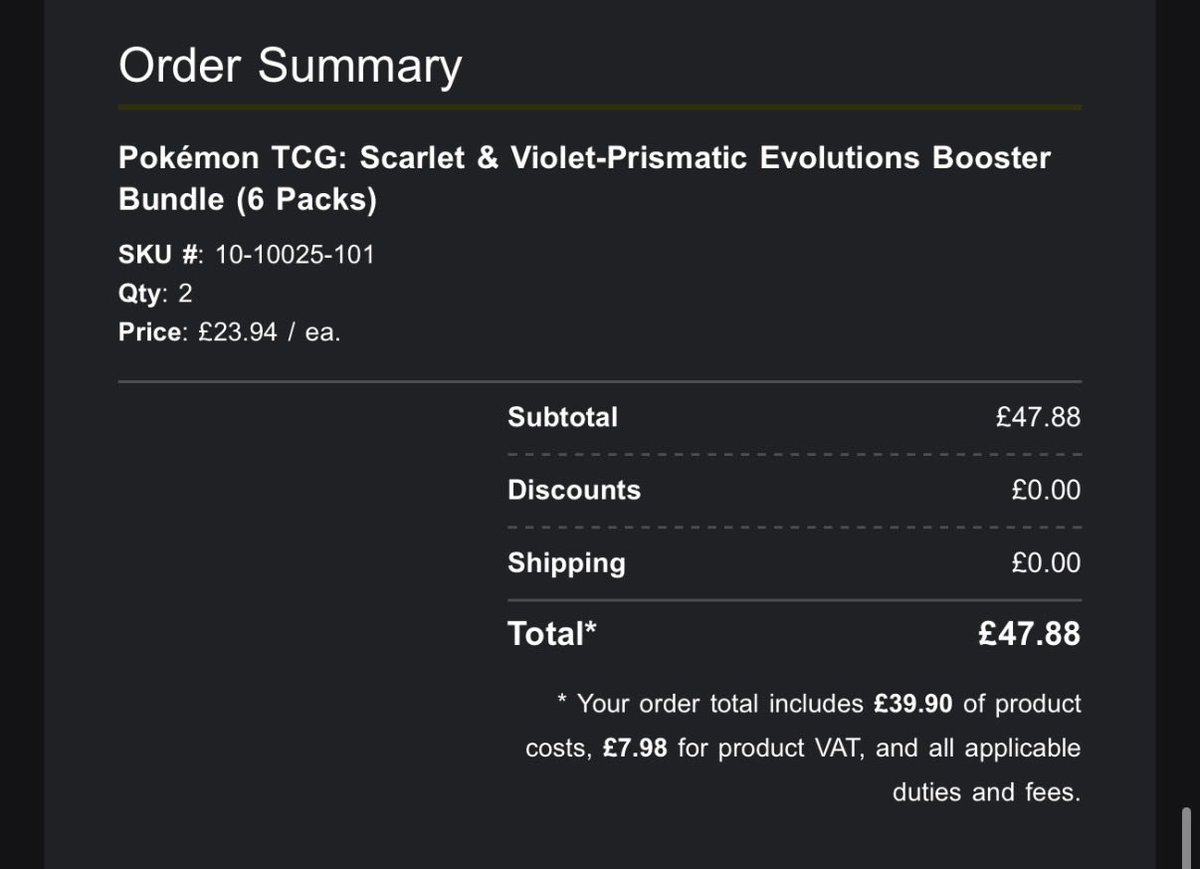Click the Price label
The image size is (1200, 869).
click(x=151, y=332)
